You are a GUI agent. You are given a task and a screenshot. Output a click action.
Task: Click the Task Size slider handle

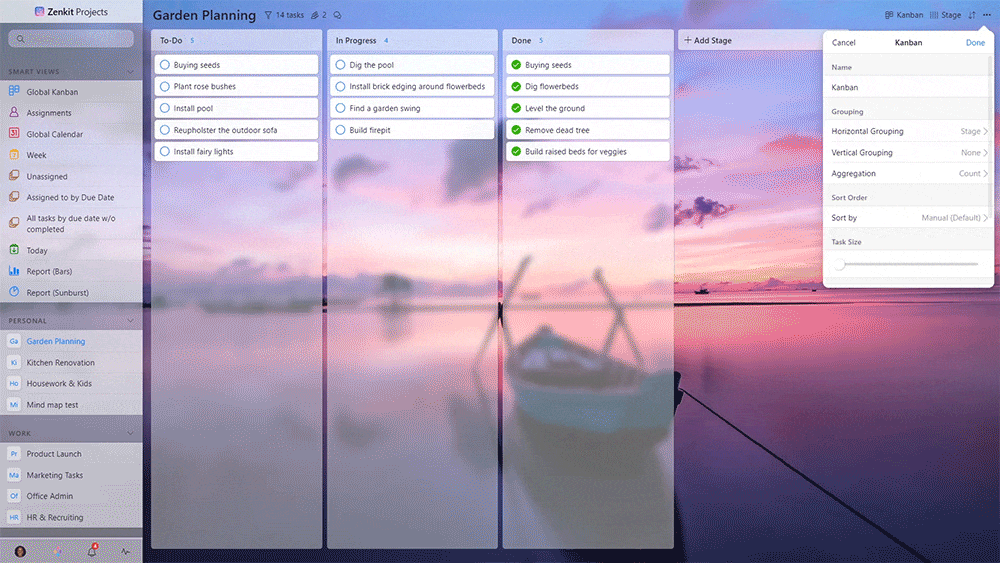pos(840,264)
